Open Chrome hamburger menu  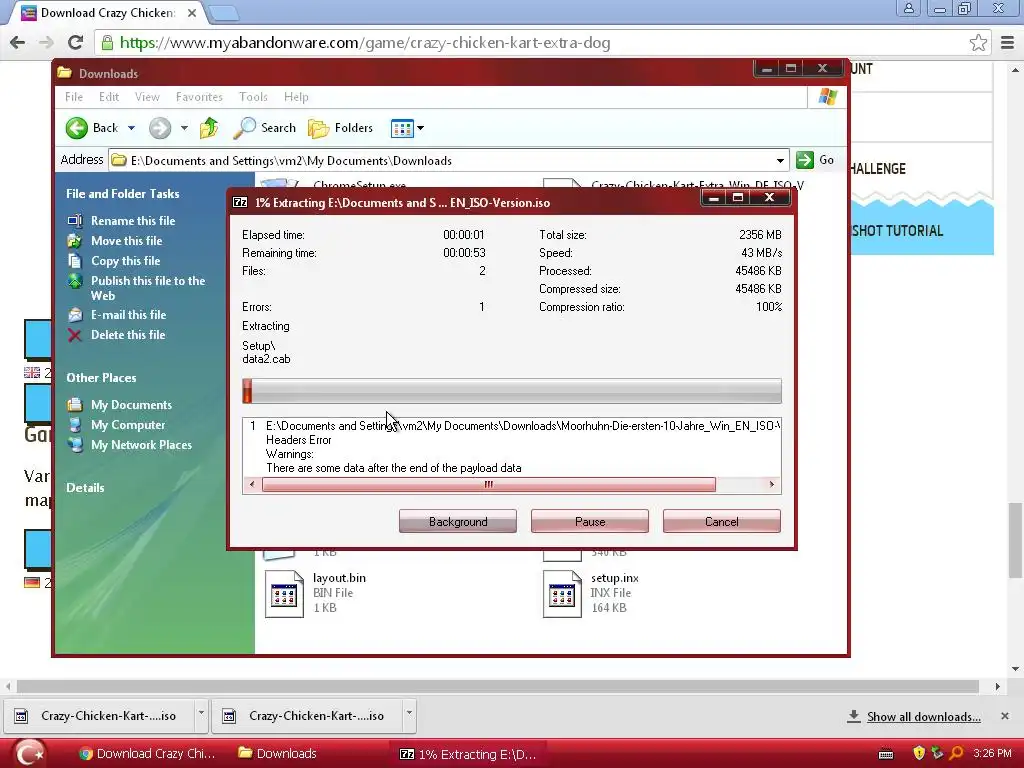click(x=1008, y=42)
